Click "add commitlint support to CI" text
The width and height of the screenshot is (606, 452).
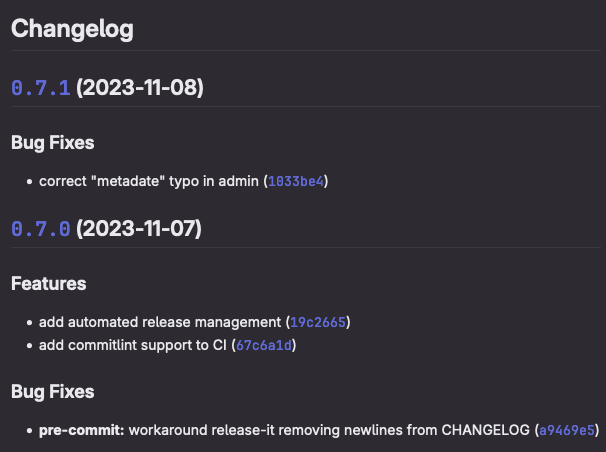click(x=133, y=345)
